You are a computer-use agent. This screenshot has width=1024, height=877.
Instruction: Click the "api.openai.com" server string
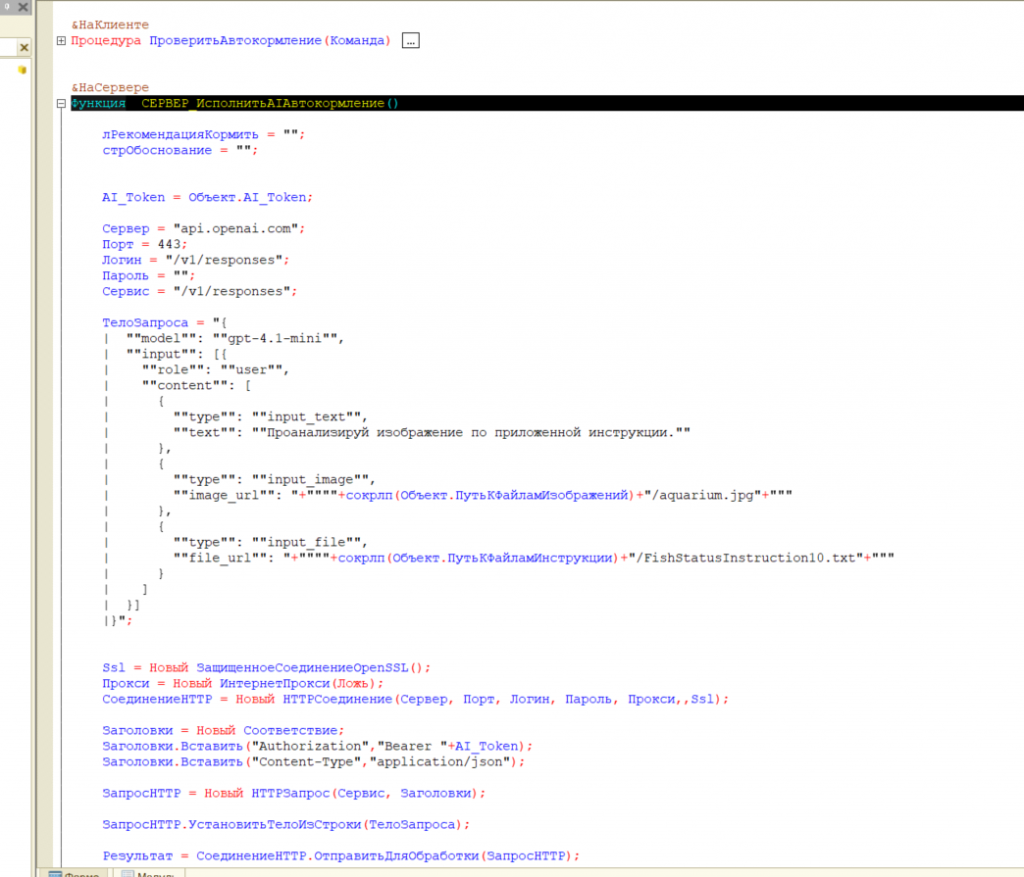(236, 229)
